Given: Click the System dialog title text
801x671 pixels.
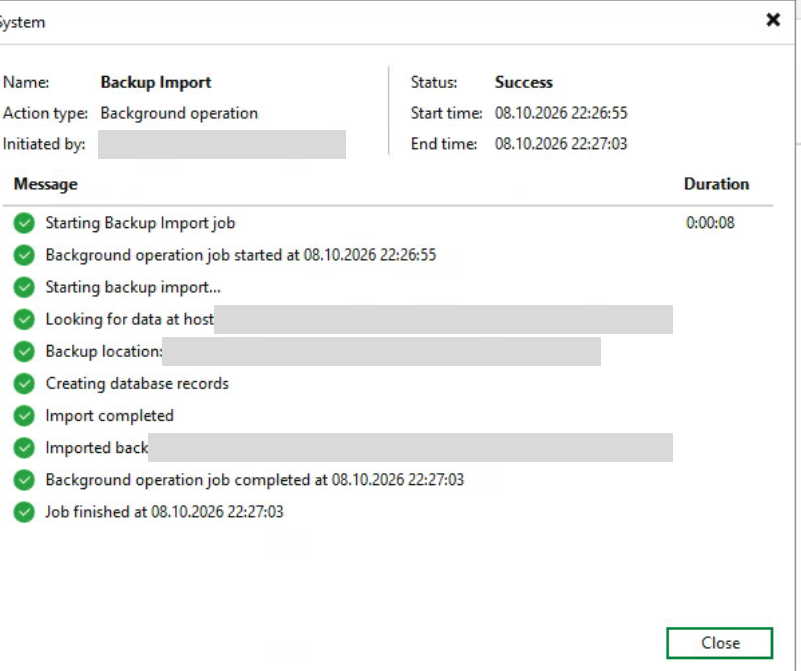Looking at the screenshot, I should 22,22.
